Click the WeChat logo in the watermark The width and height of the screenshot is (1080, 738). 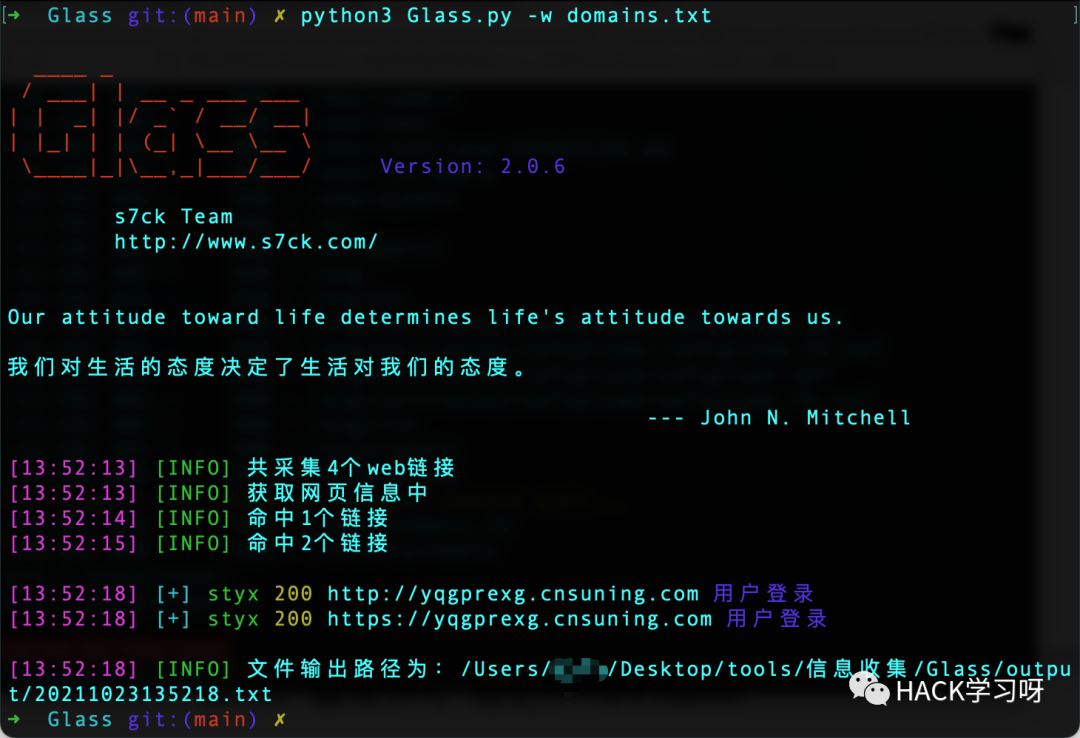click(x=869, y=690)
